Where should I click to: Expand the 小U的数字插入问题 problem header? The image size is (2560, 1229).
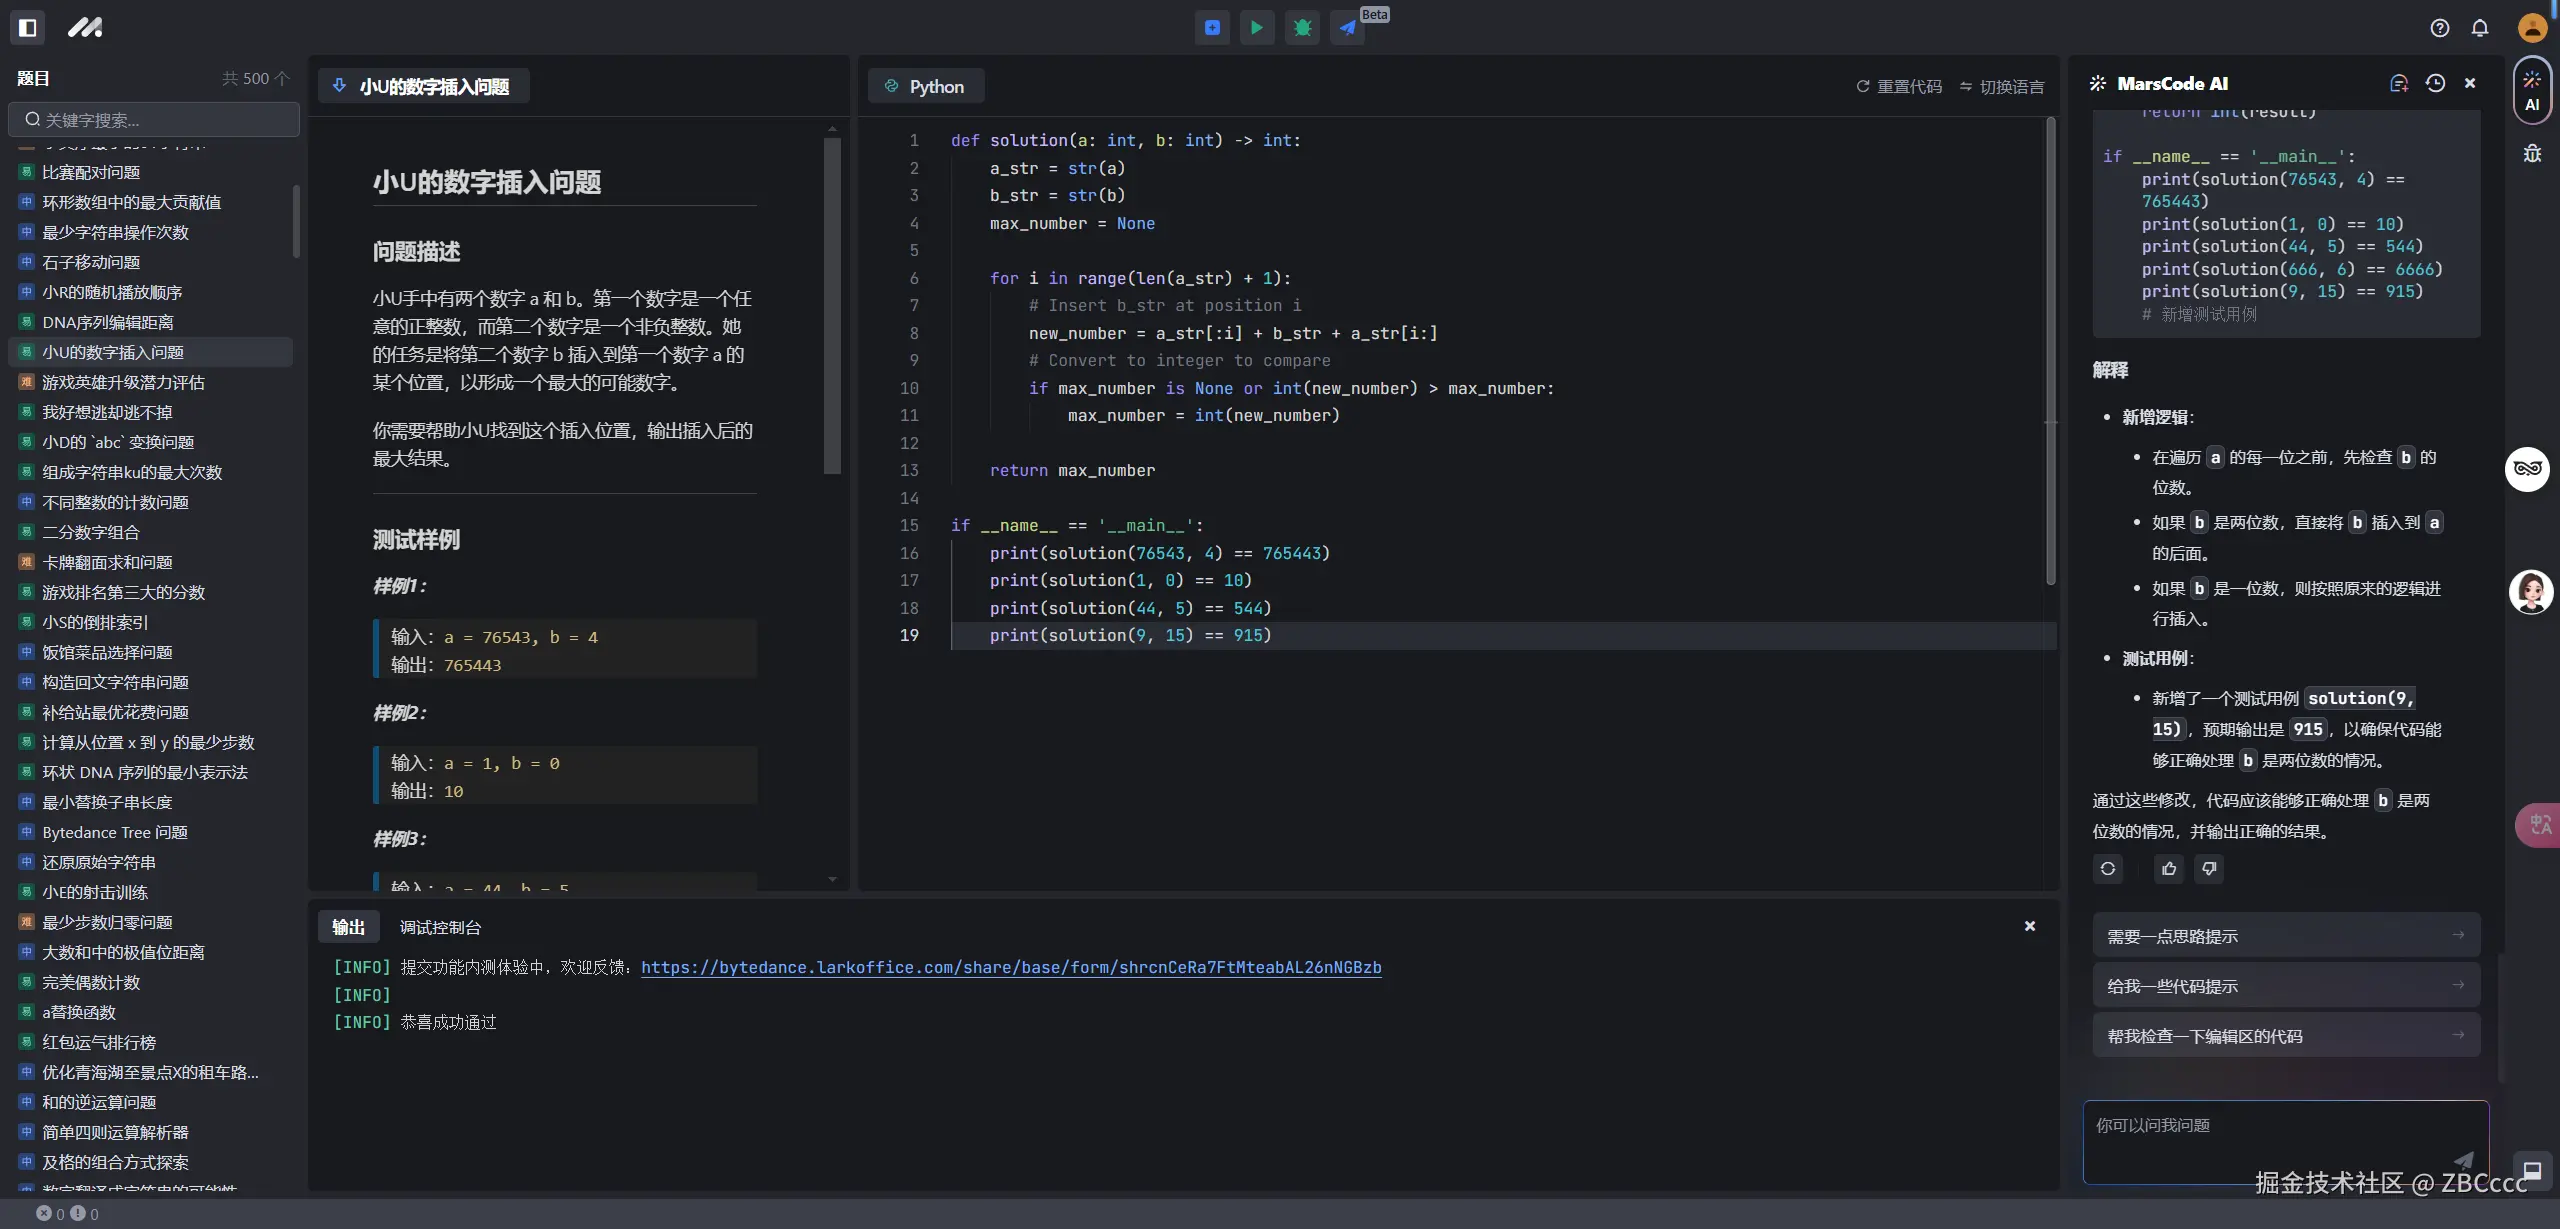pos(424,87)
